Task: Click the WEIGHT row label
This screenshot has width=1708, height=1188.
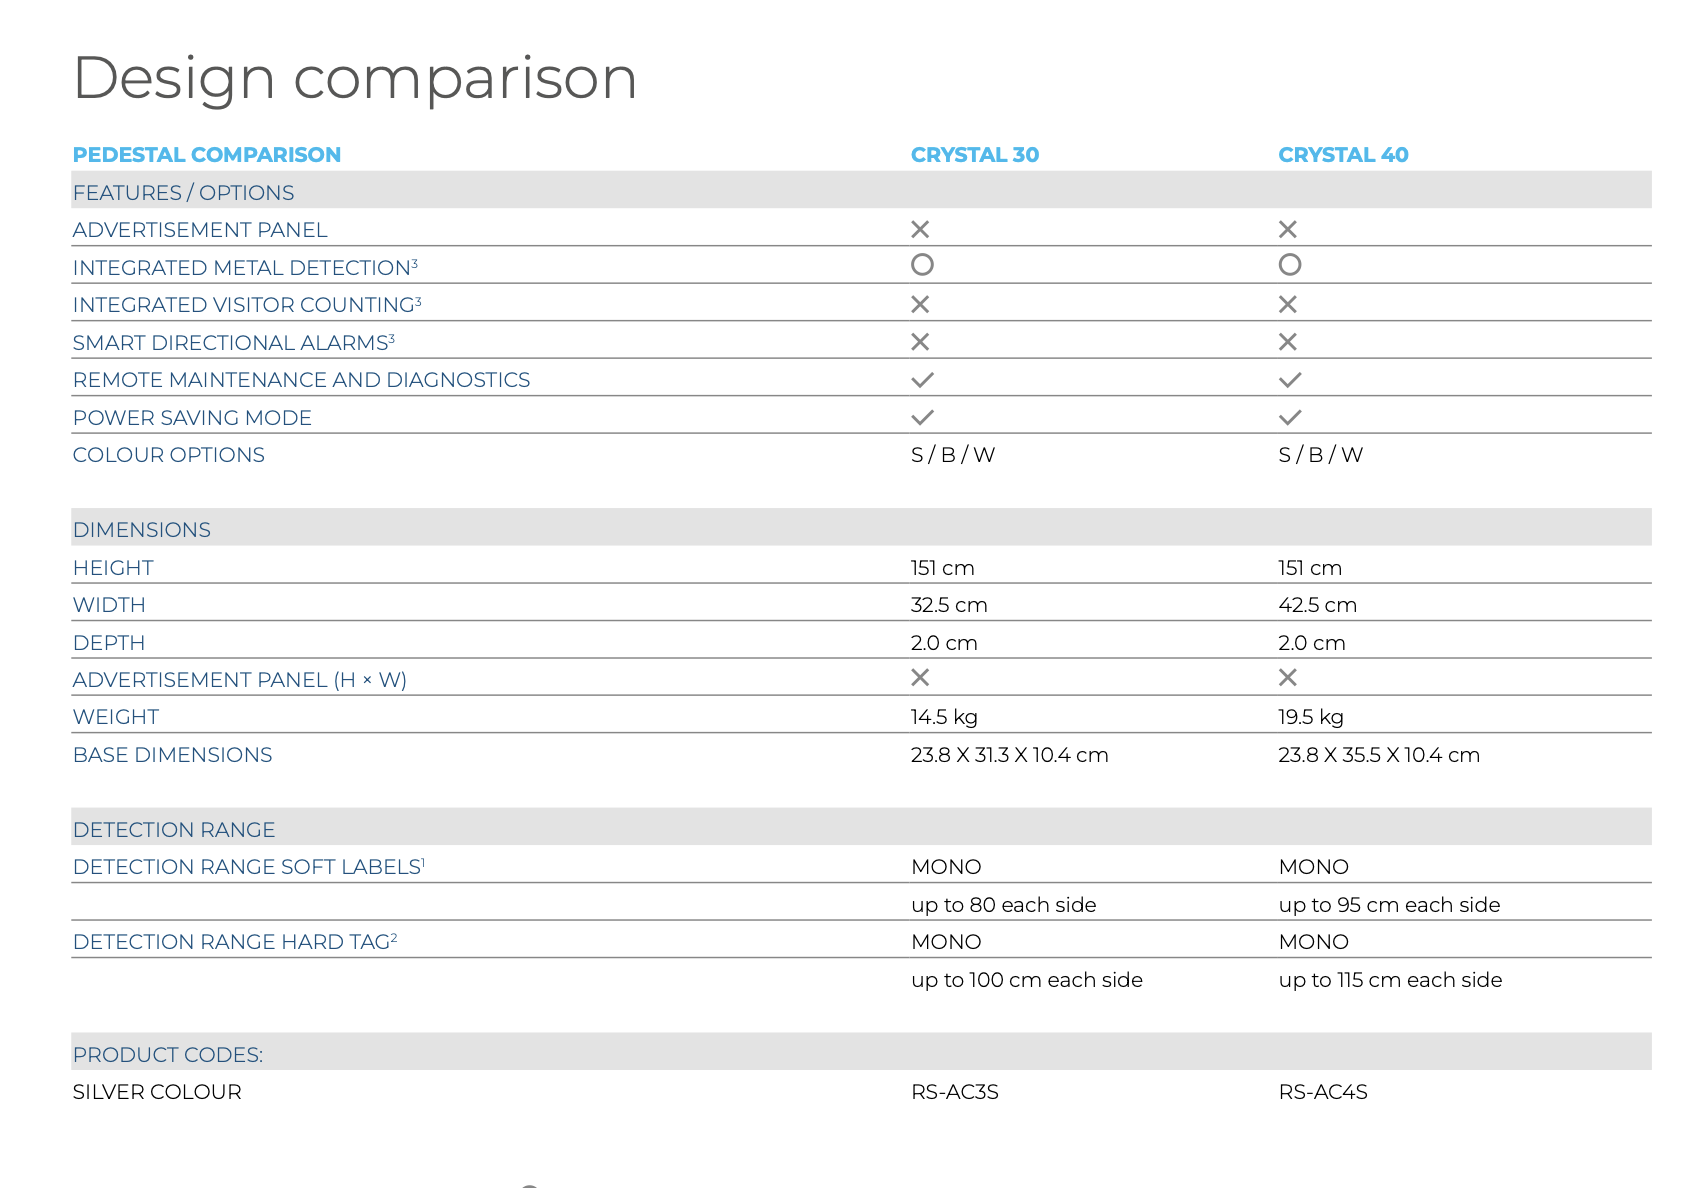Action: [116, 717]
